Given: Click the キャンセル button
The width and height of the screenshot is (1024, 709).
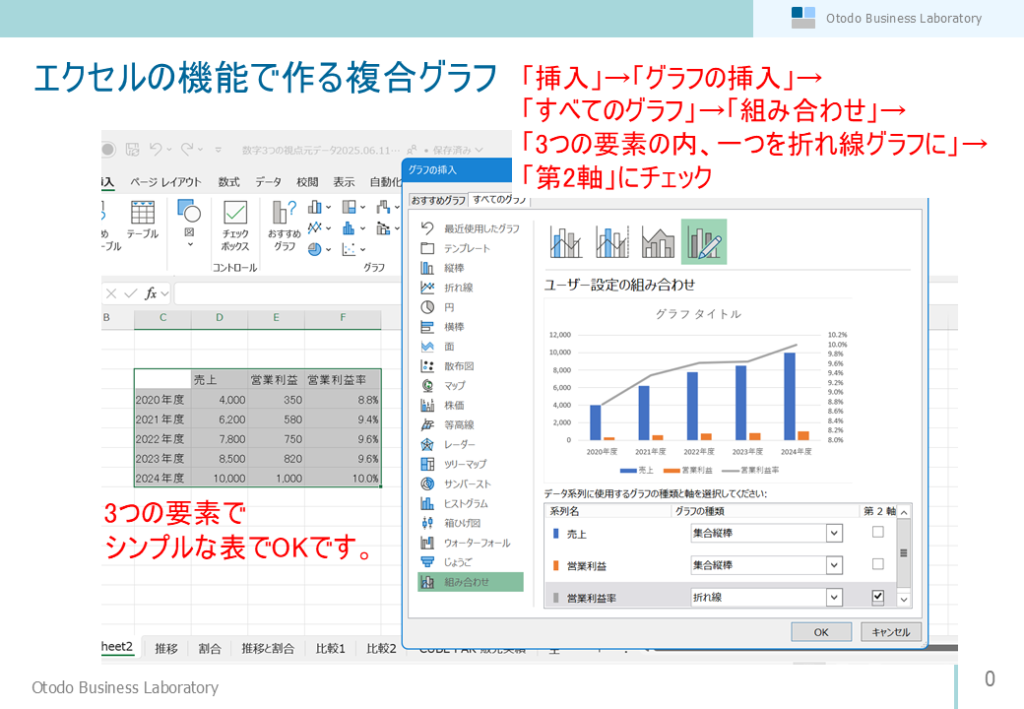Looking at the screenshot, I should point(890,632).
